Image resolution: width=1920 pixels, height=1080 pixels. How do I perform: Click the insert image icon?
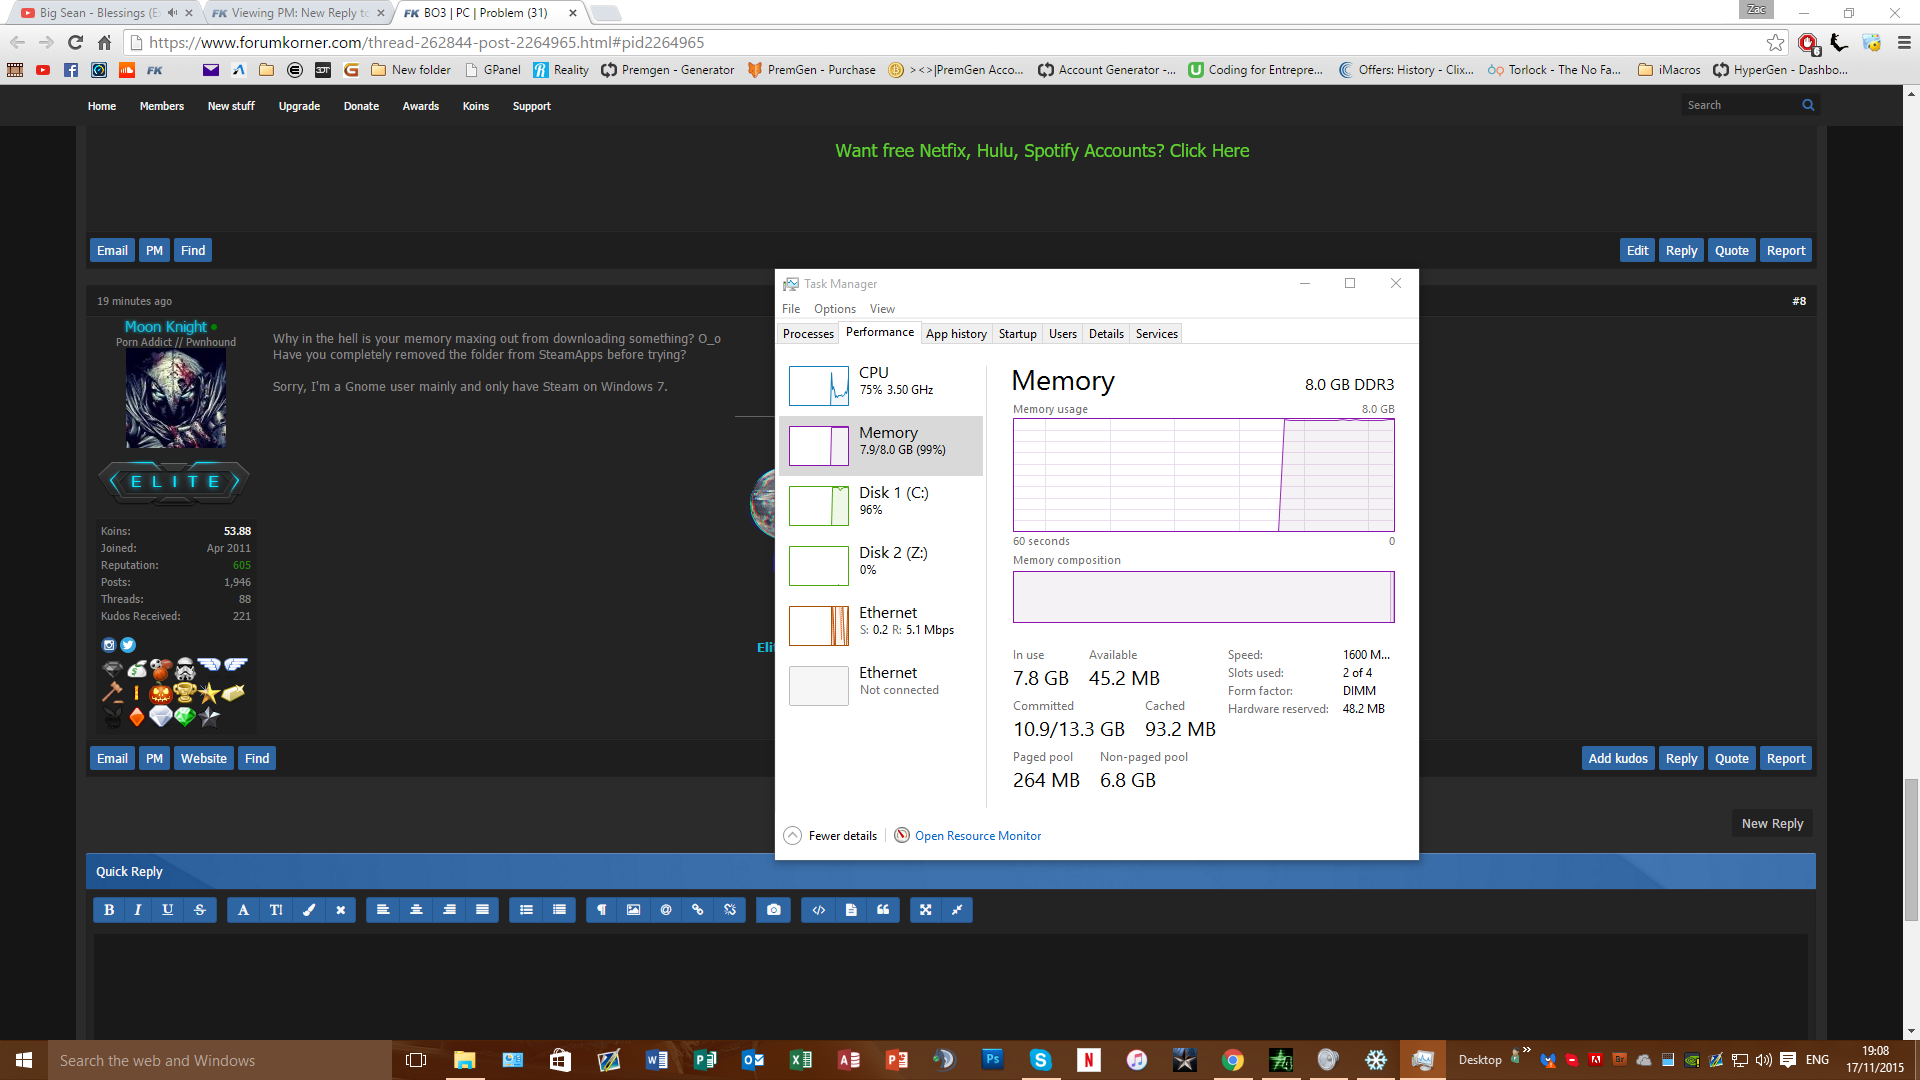[x=633, y=910]
